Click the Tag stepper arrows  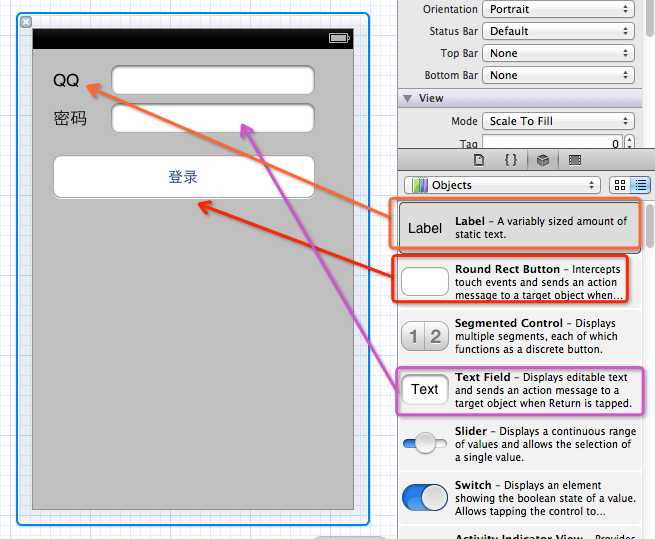pyautogui.click(x=629, y=142)
